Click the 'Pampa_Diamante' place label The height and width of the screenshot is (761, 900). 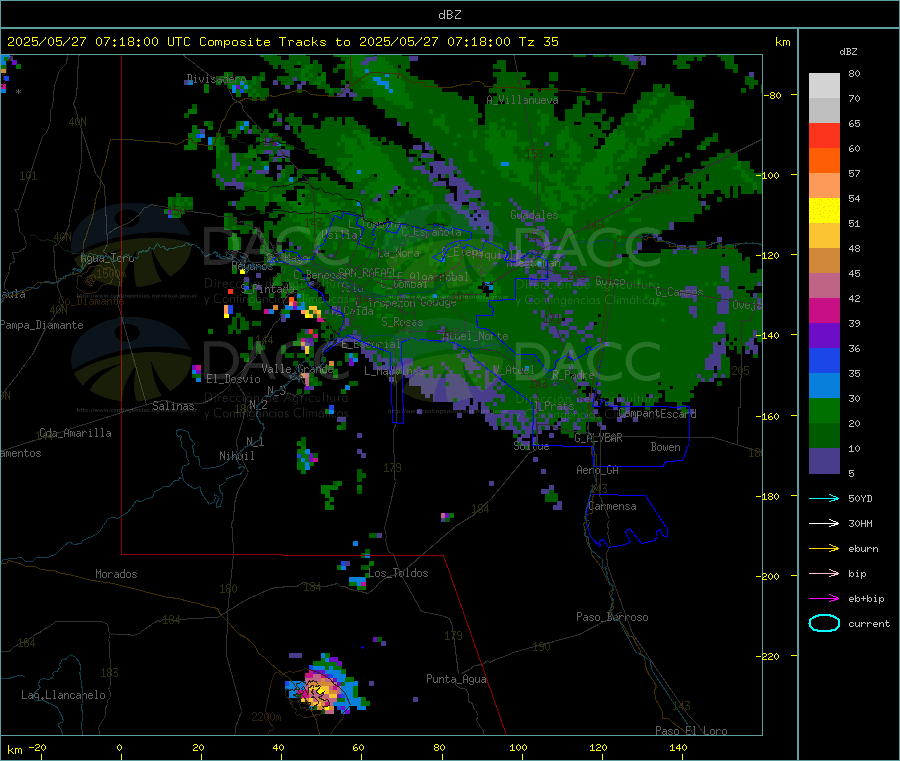coord(42,325)
